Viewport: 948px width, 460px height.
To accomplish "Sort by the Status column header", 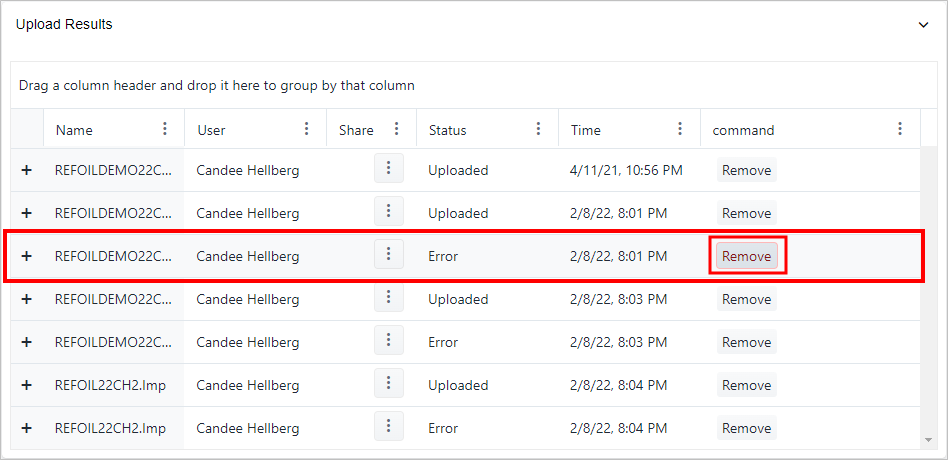I will coord(447,130).
